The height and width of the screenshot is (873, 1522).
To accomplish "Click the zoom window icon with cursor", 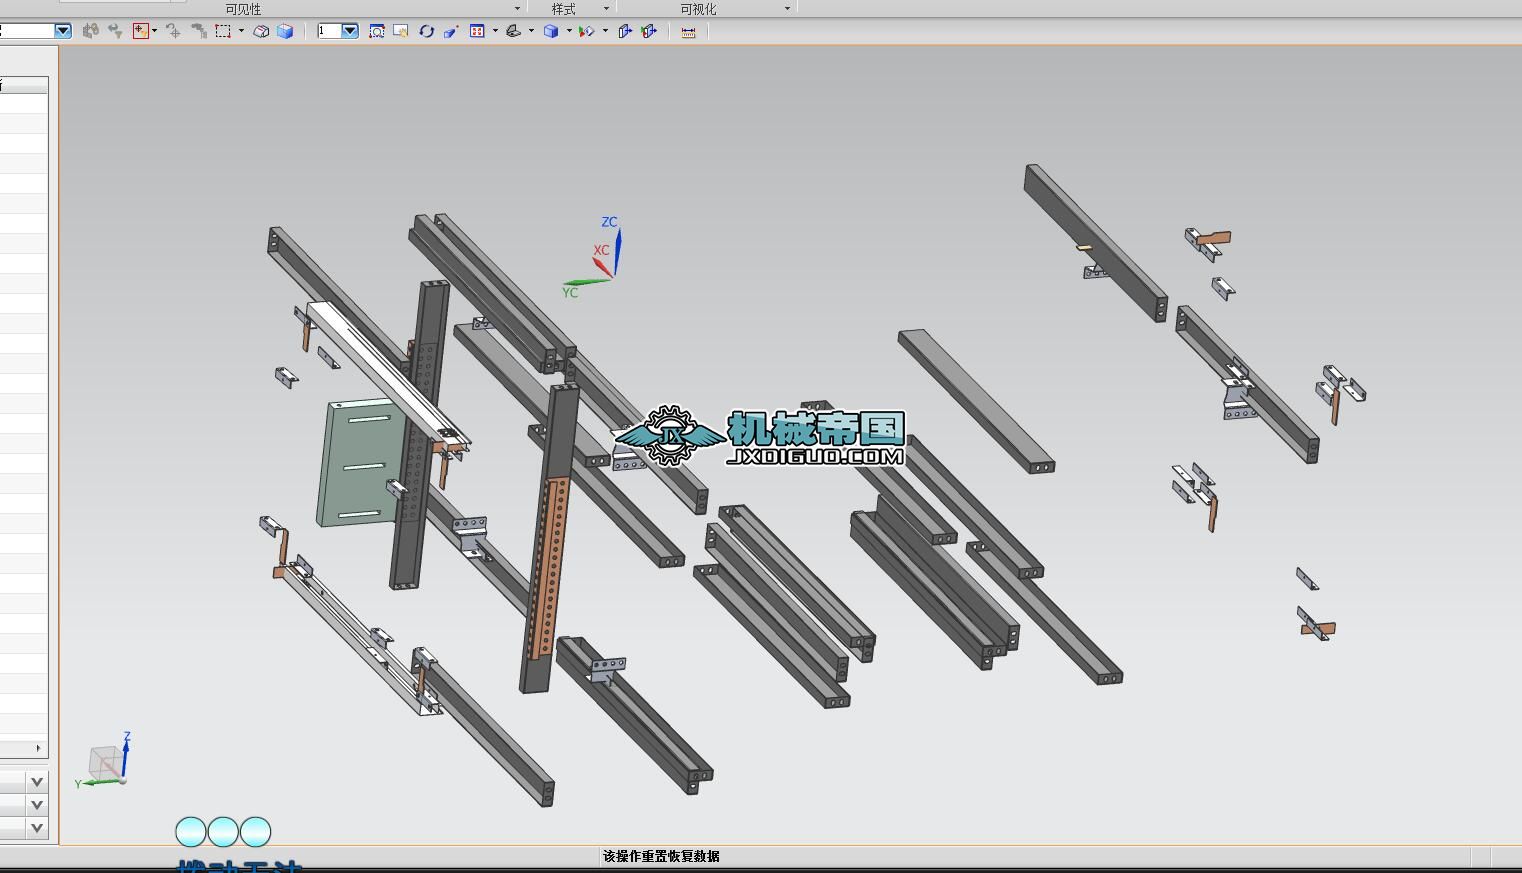I will pos(401,31).
